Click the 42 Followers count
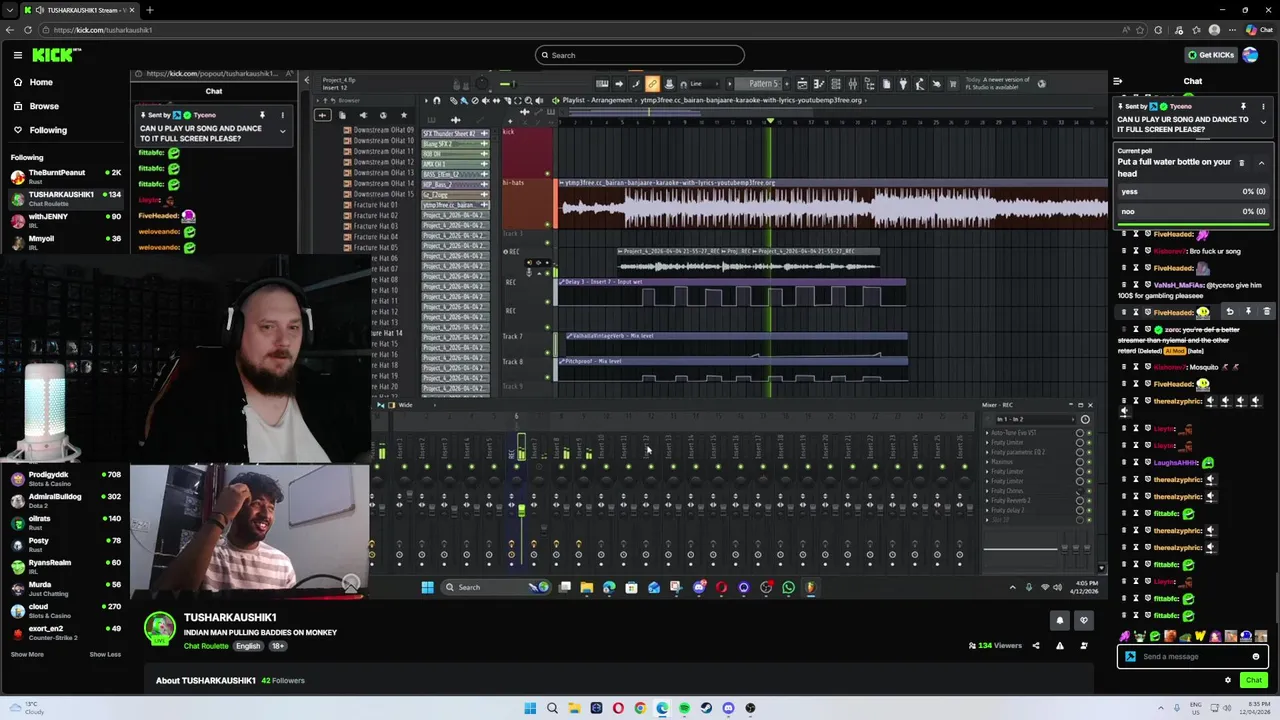The height and width of the screenshot is (720, 1280). coord(283,681)
